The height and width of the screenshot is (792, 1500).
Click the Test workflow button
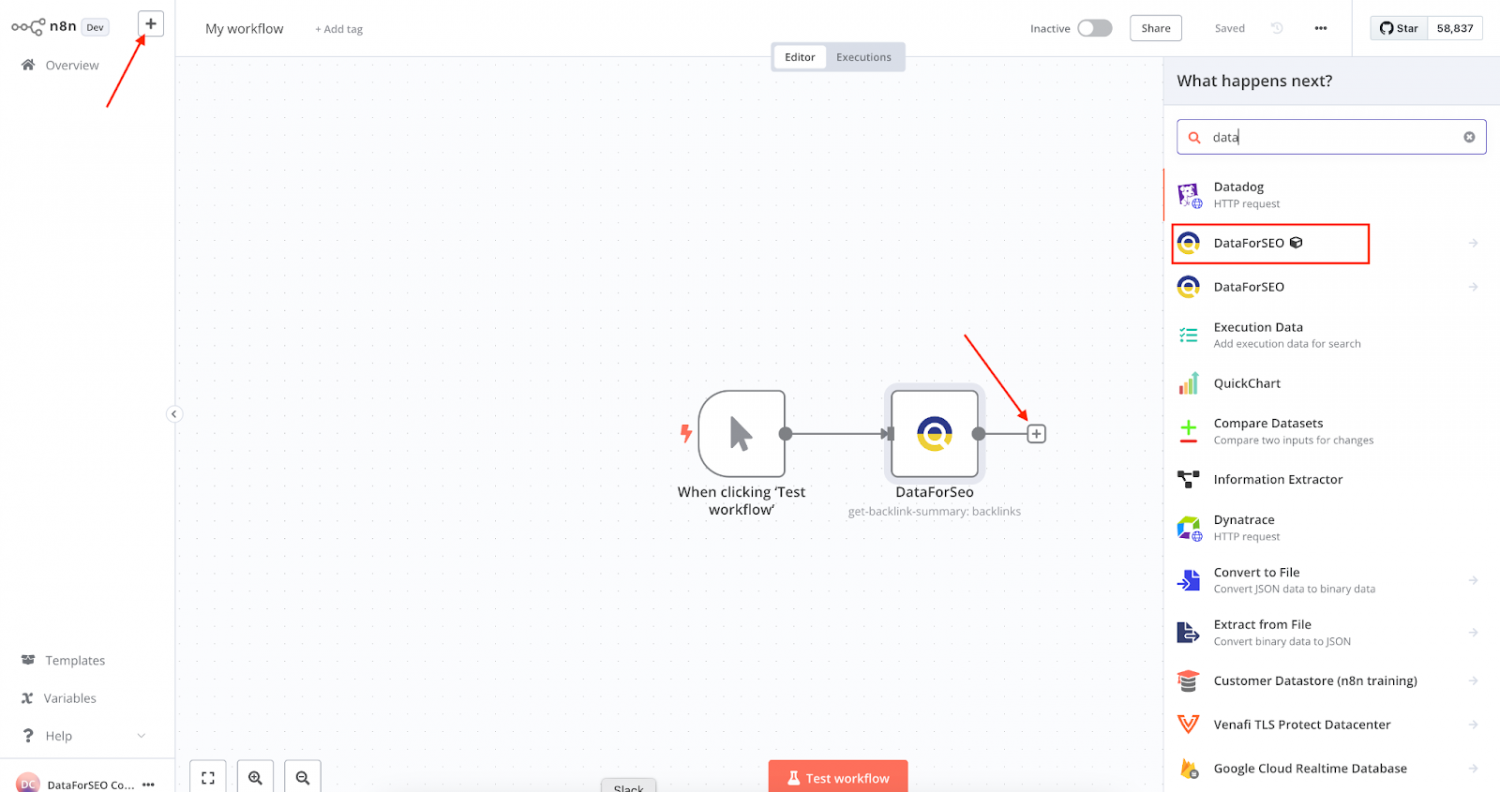[x=838, y=777]
